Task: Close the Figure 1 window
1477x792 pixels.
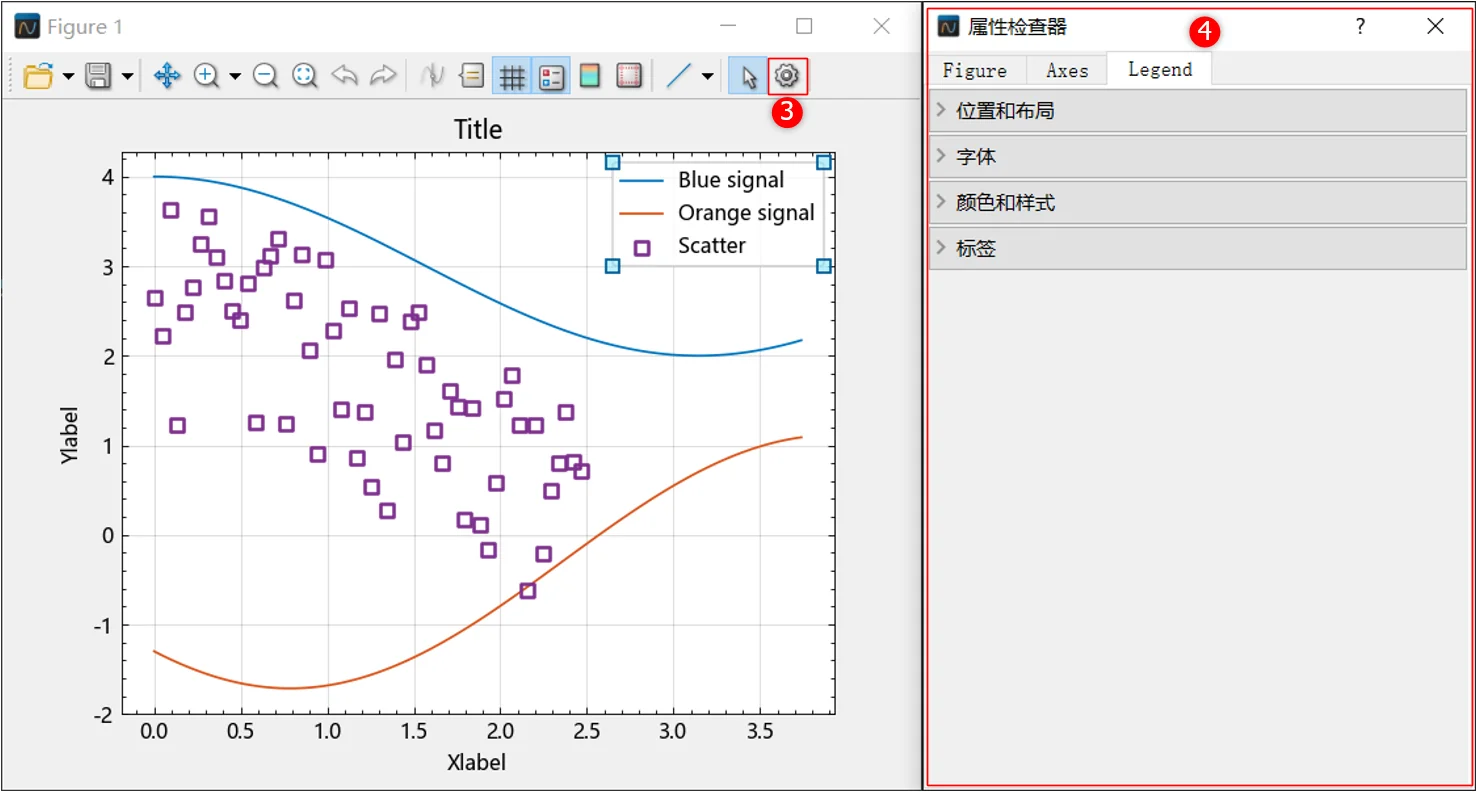Action: coord(881,27)
